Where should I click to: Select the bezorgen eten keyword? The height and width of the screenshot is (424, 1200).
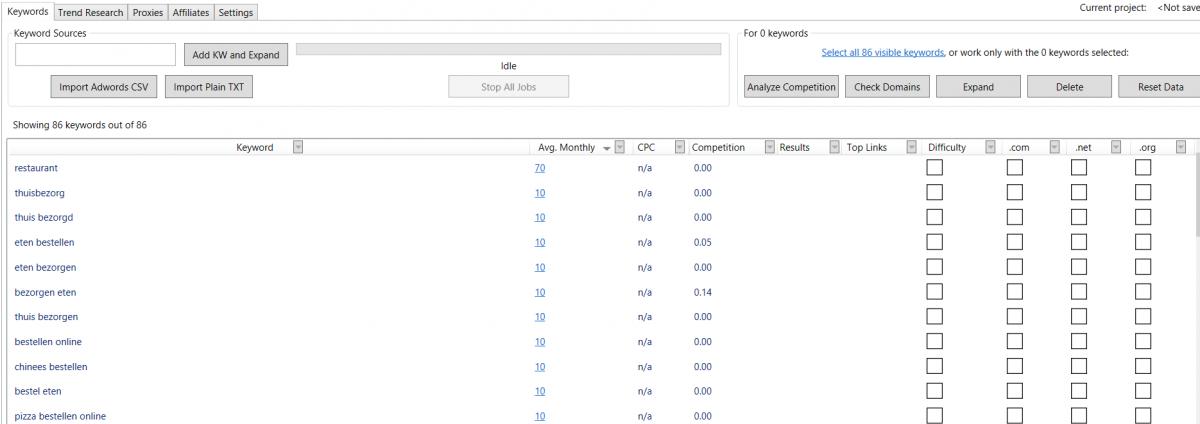(x=45, y=292)
